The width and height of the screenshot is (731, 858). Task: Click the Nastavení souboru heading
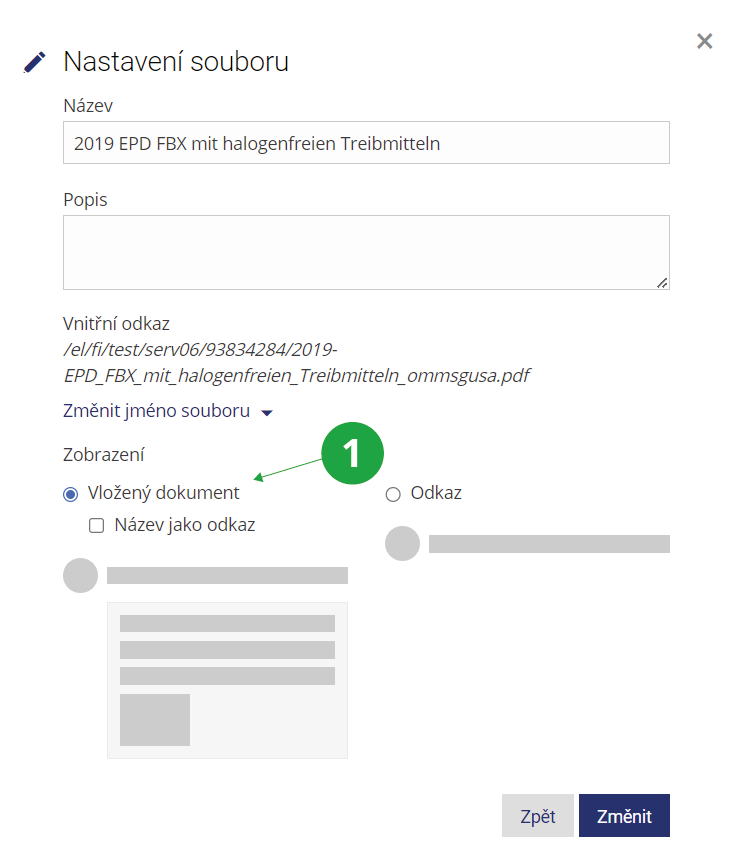pyautogui.click(x=176, y=62)
